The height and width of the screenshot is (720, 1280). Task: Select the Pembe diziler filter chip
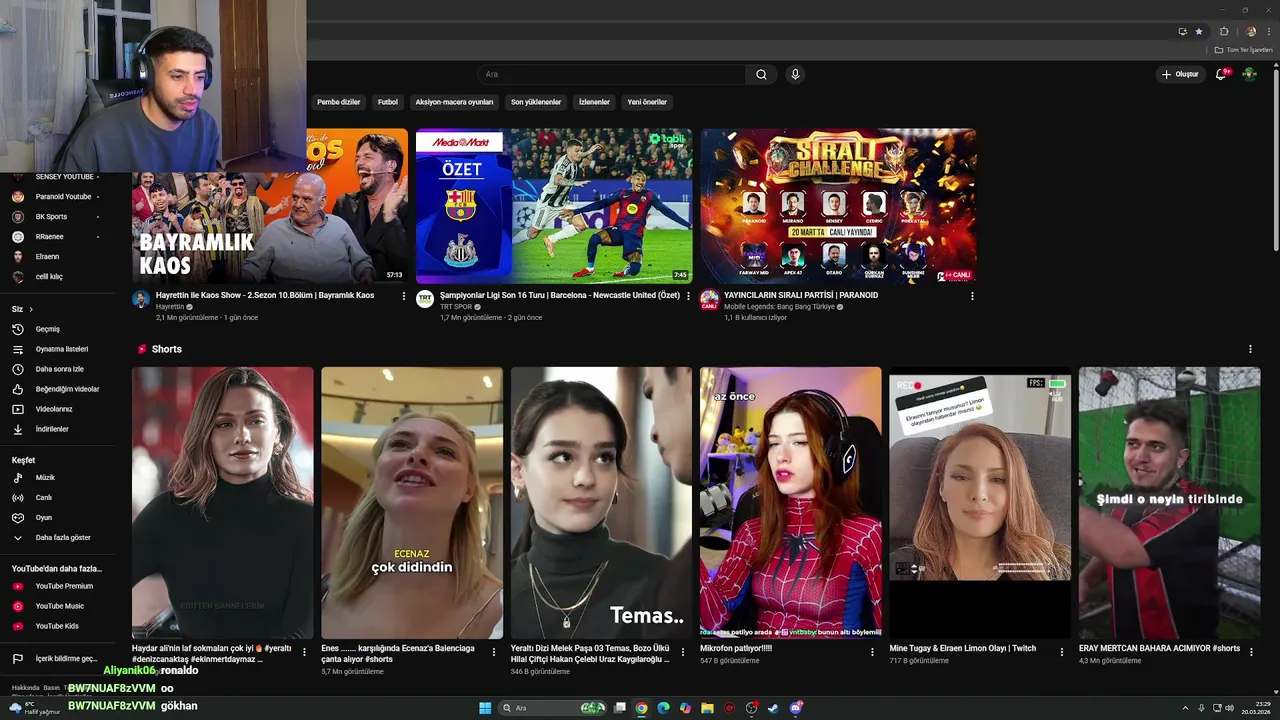[x=338, y=102]
